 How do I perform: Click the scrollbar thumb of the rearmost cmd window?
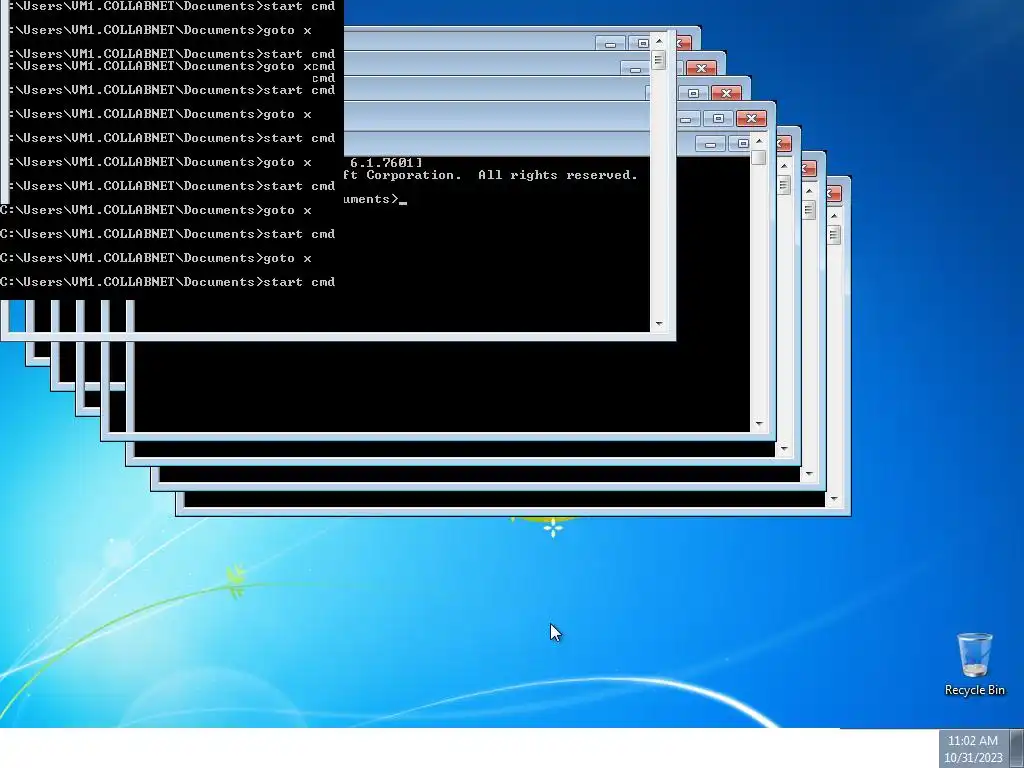coord(834,234)
